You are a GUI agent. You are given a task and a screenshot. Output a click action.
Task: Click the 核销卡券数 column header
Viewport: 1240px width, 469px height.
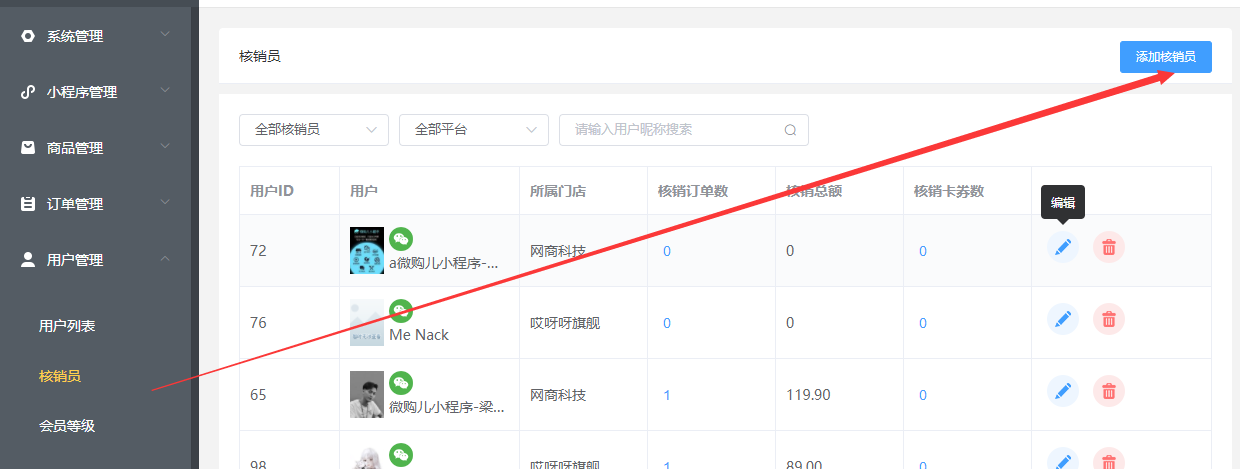click(949, 191)
